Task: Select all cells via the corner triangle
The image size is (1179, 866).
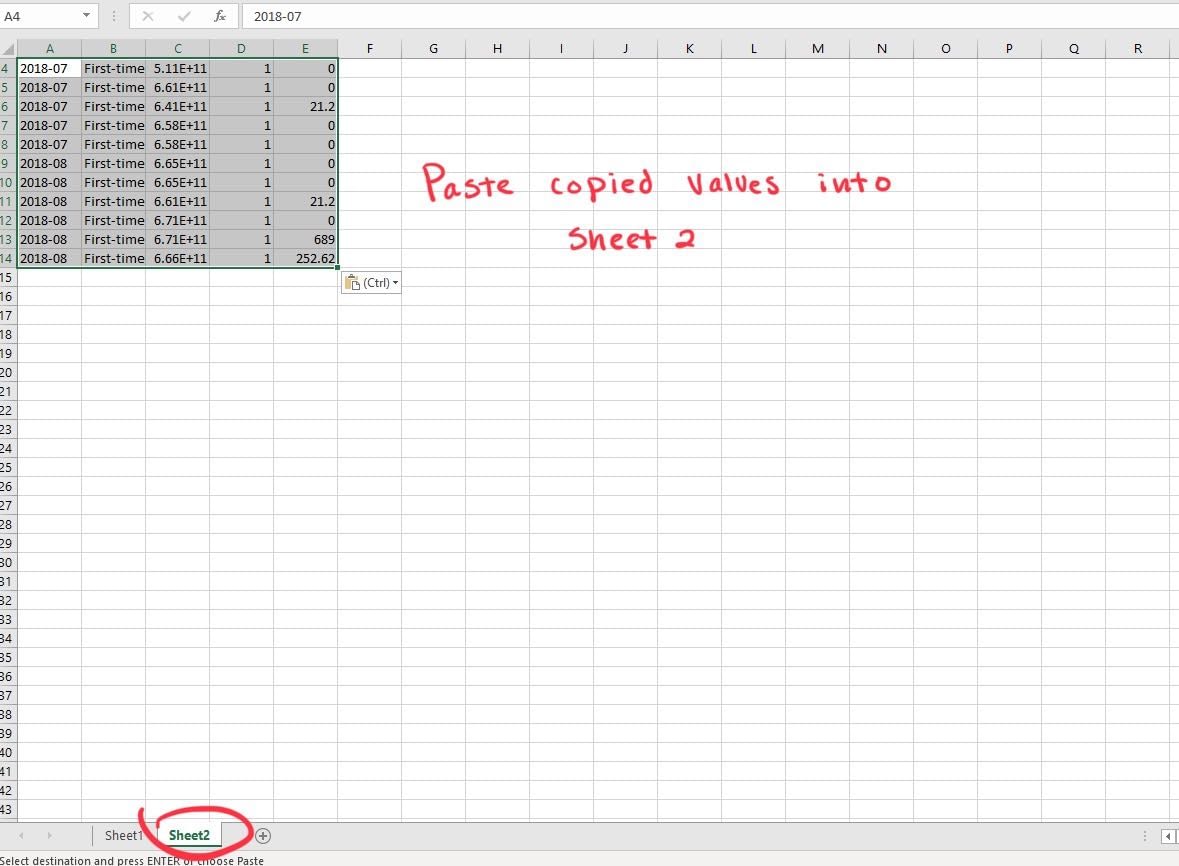Action: point(7,48)
